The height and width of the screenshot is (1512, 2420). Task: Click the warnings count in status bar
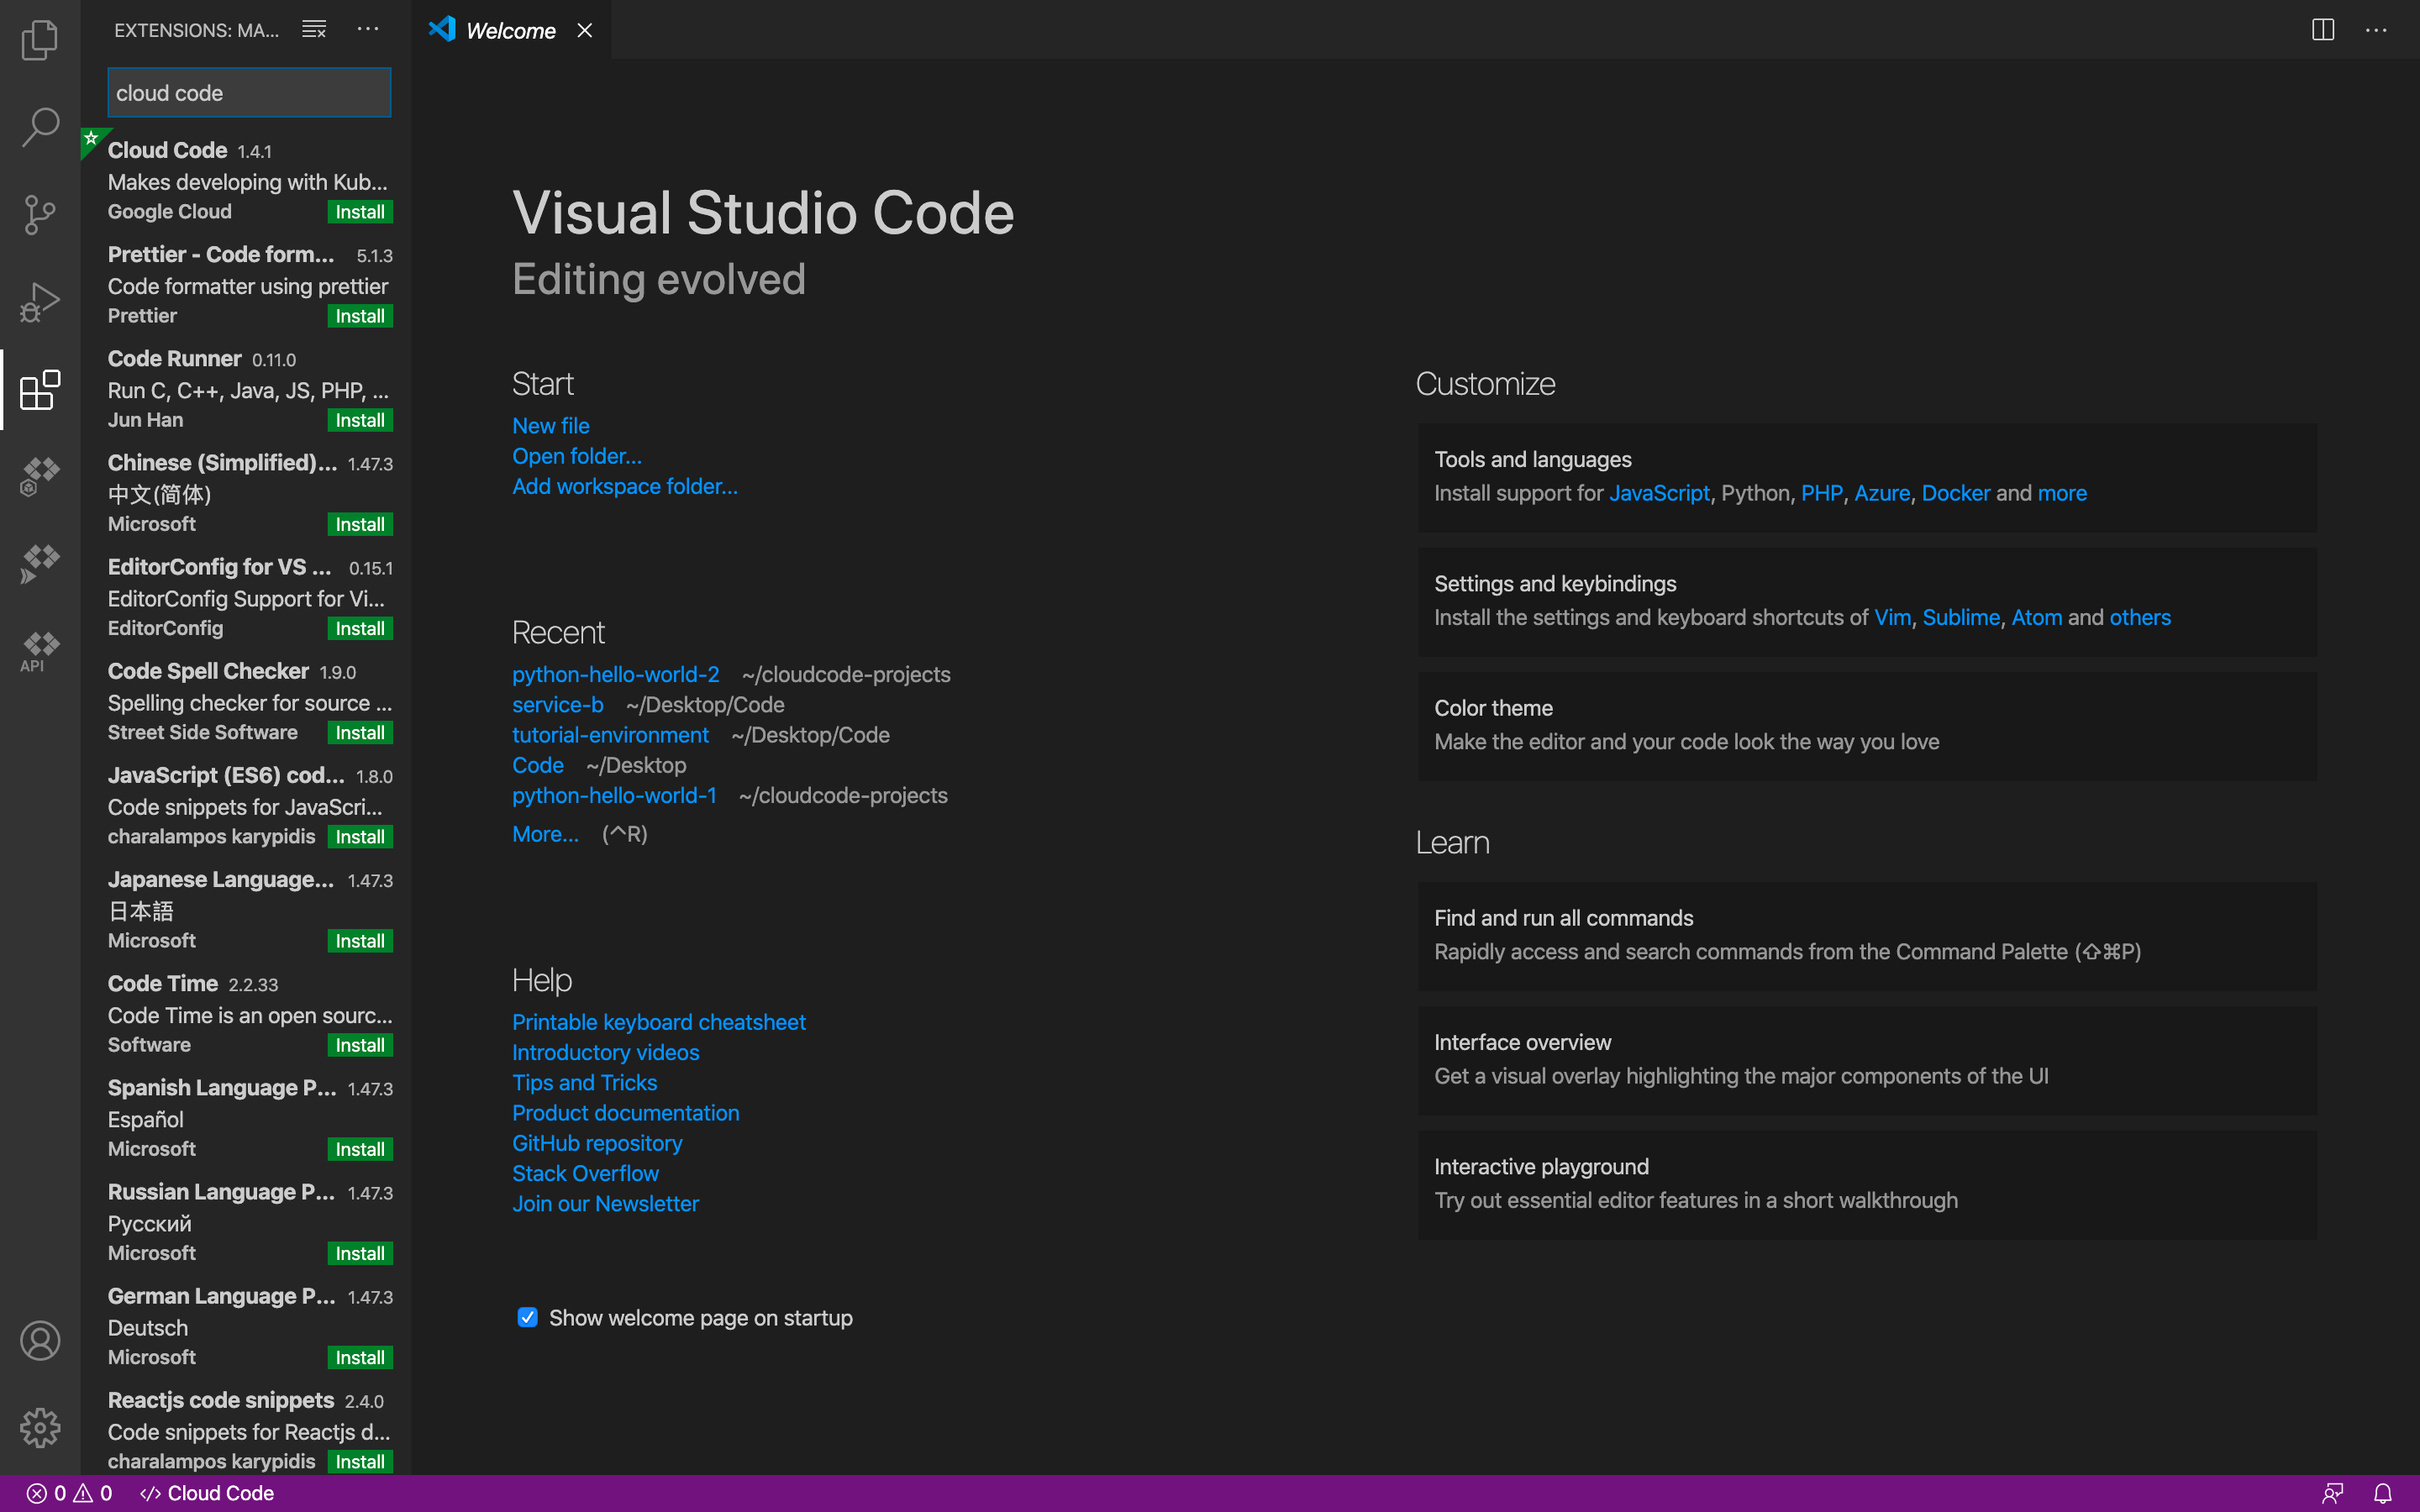pyautogui.click(x=92, y=1493)
